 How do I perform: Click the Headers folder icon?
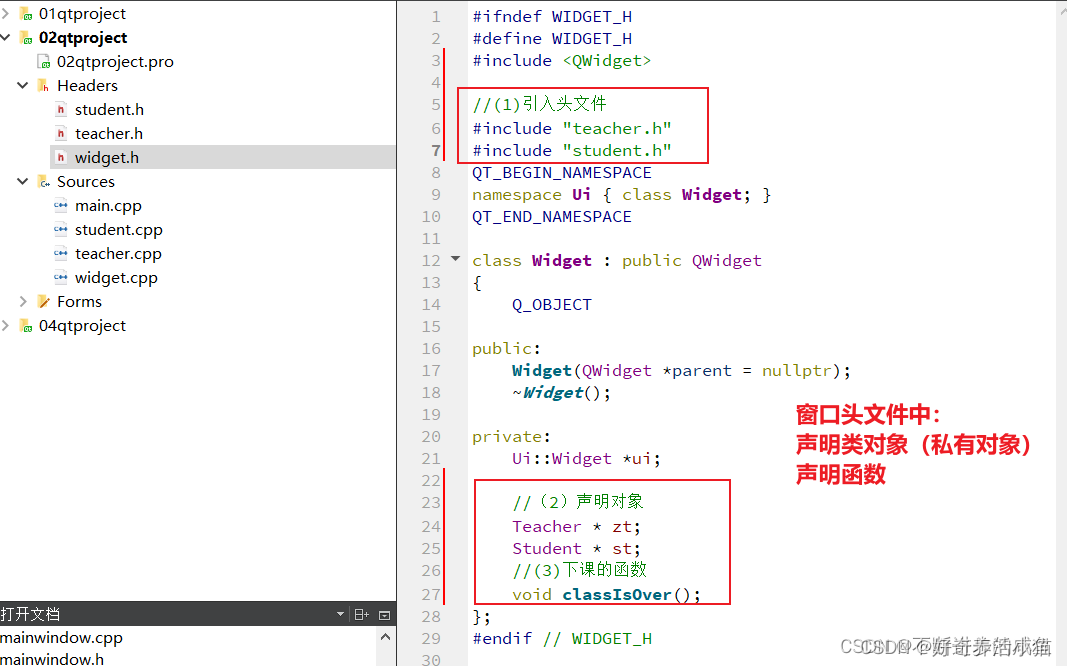[43, 85]
